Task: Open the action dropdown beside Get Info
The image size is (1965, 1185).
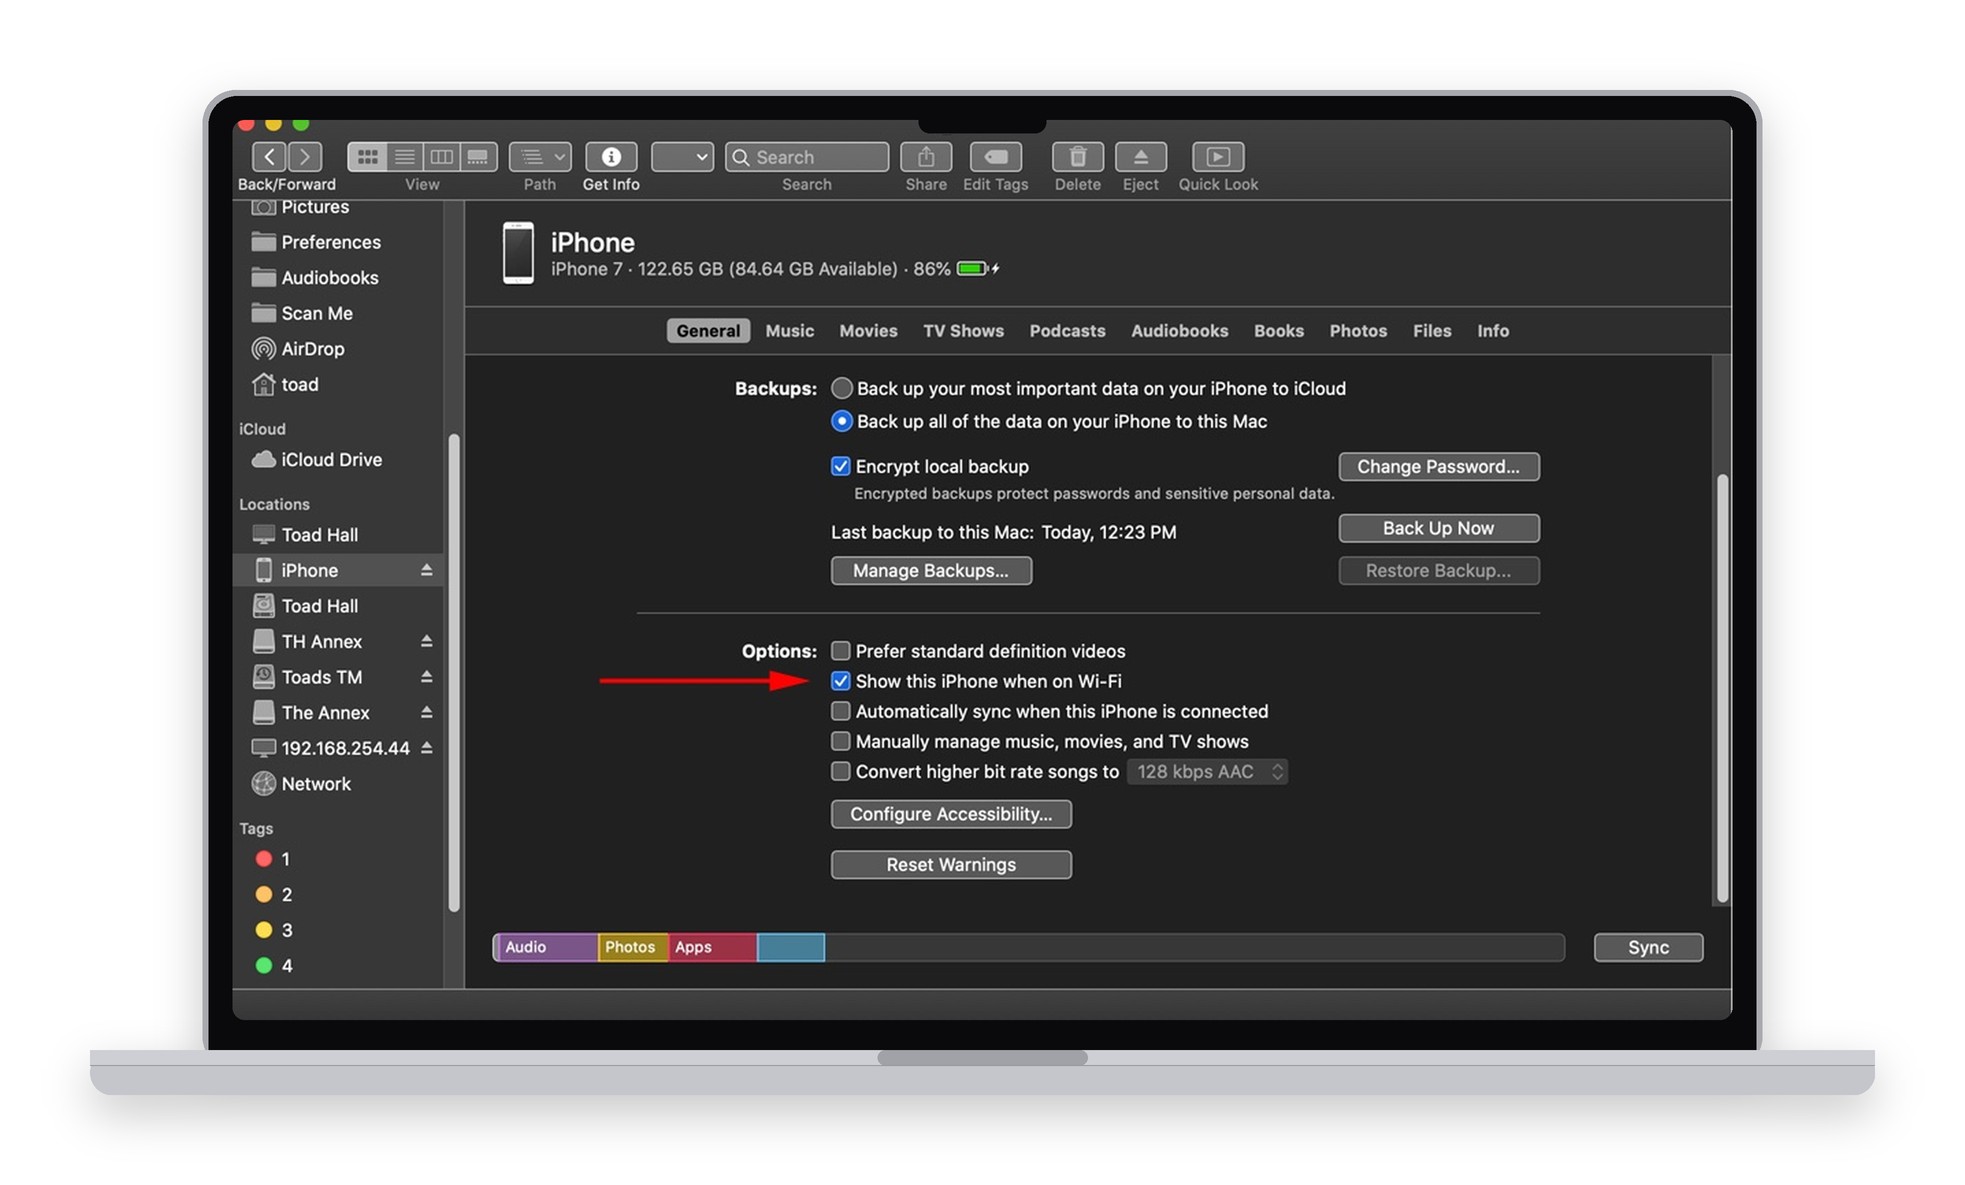Action: 682,157
